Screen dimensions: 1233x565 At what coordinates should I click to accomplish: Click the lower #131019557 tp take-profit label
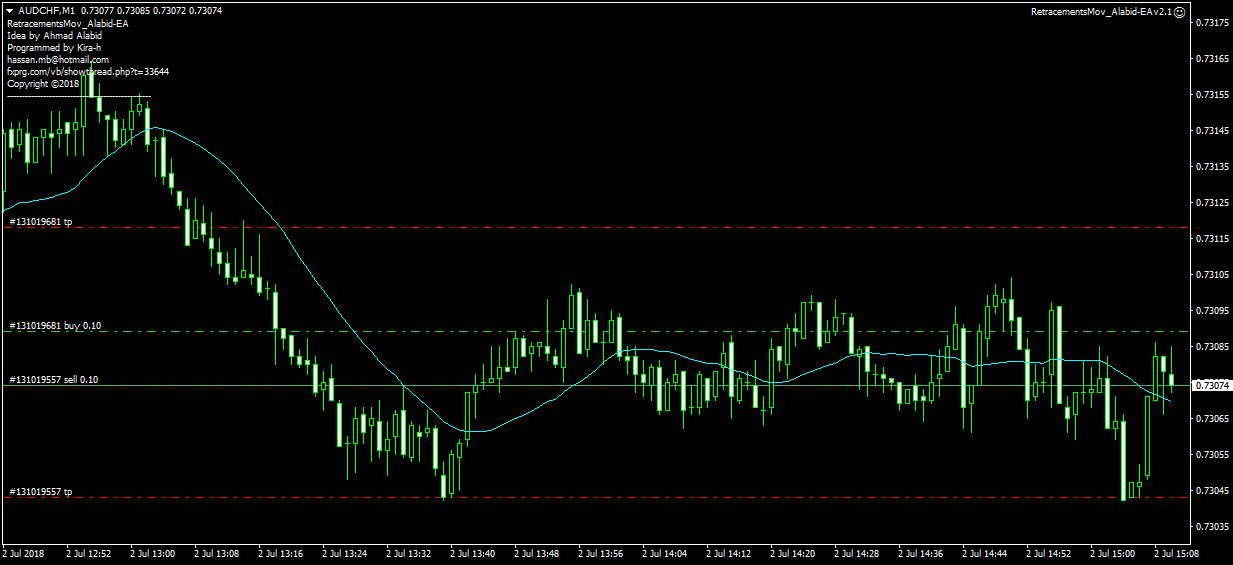(x=40, y=492)
